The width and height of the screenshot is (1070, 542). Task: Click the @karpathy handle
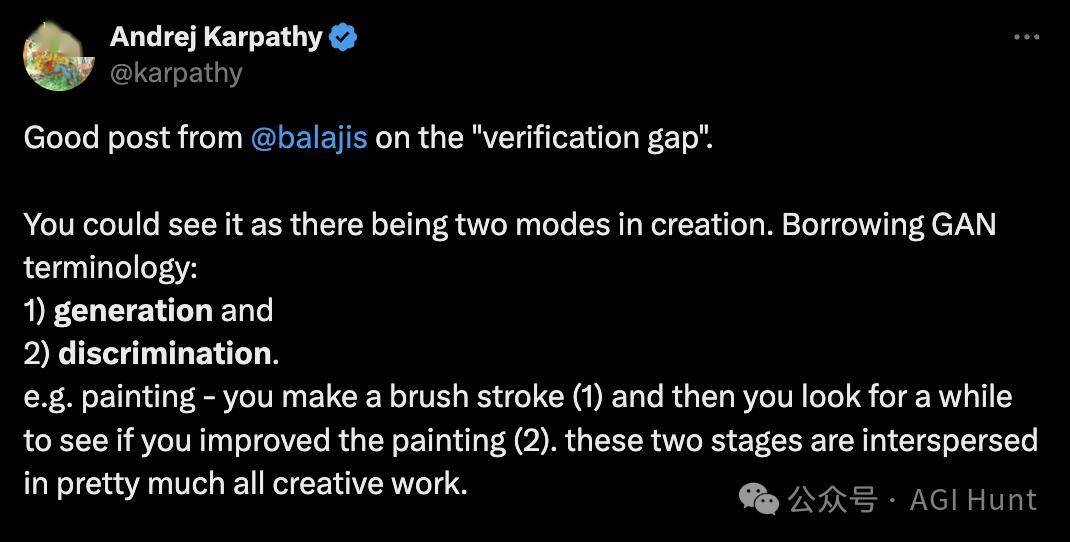coord(176,72)
